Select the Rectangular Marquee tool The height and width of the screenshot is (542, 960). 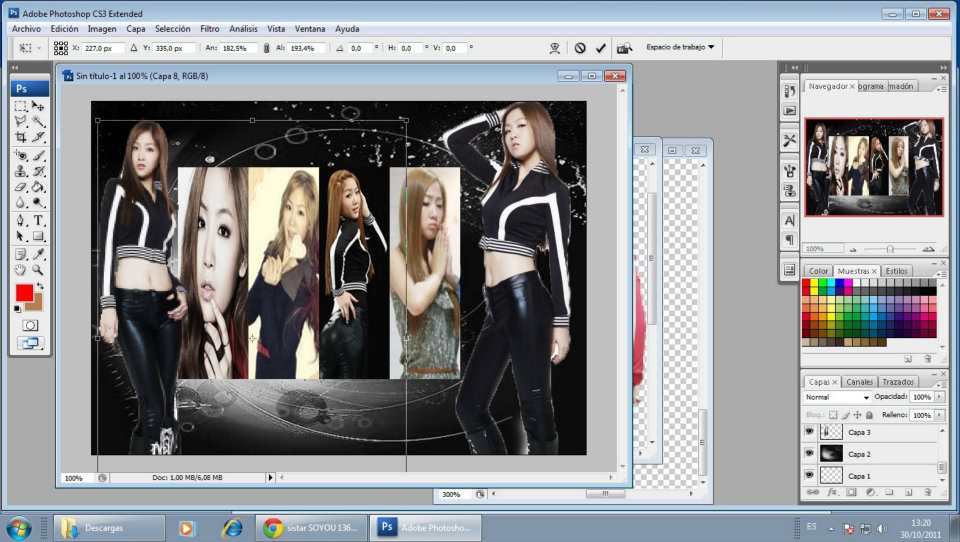click(x=21, y=106)
